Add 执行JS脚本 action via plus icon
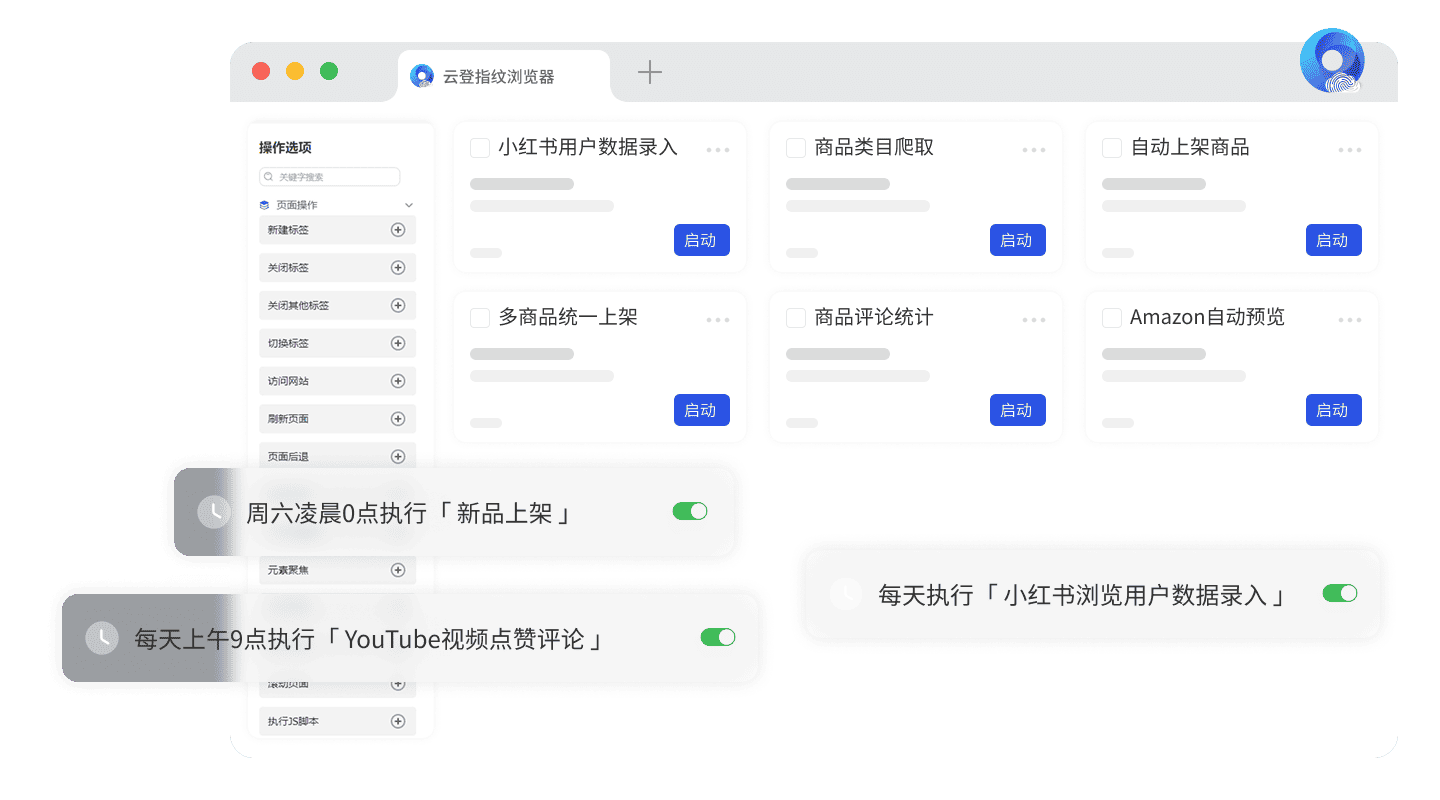 [x=397, y=721]
